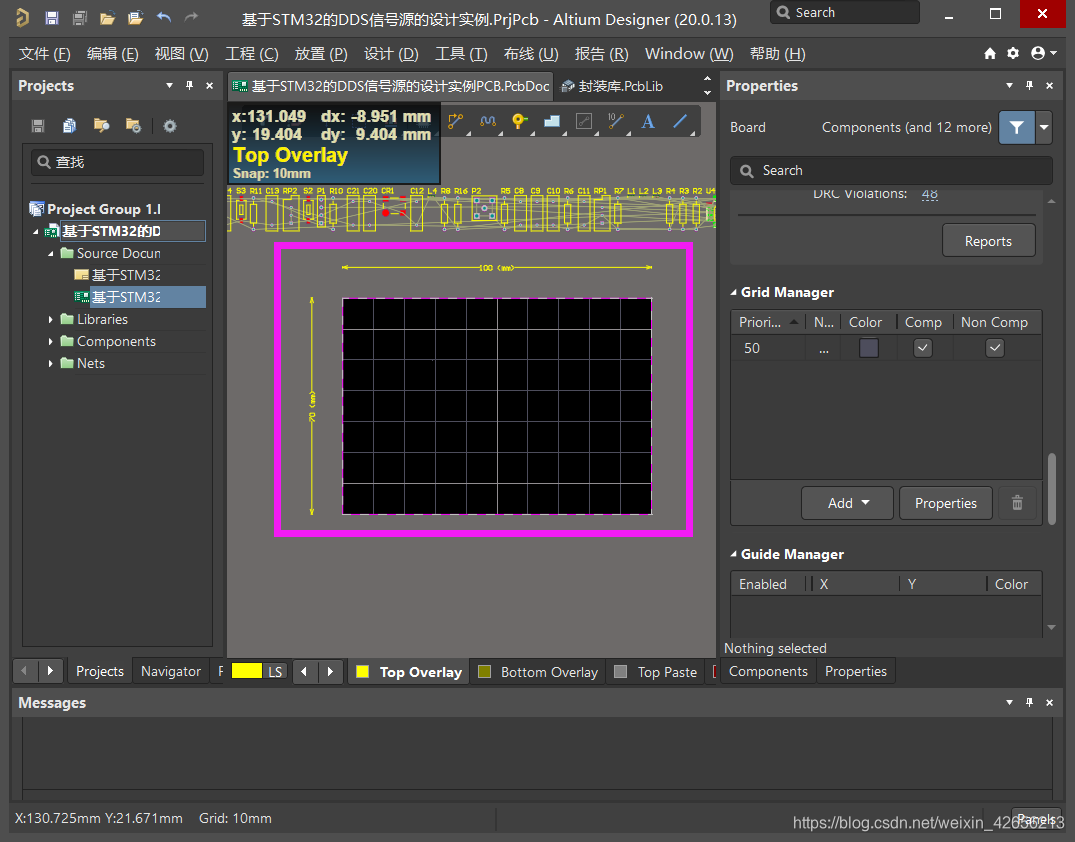The height and width of the screenshot is (842, 1075).
Task: Open the filter dropdown arrow beside funnel
Action: (x=1043, y=128)
